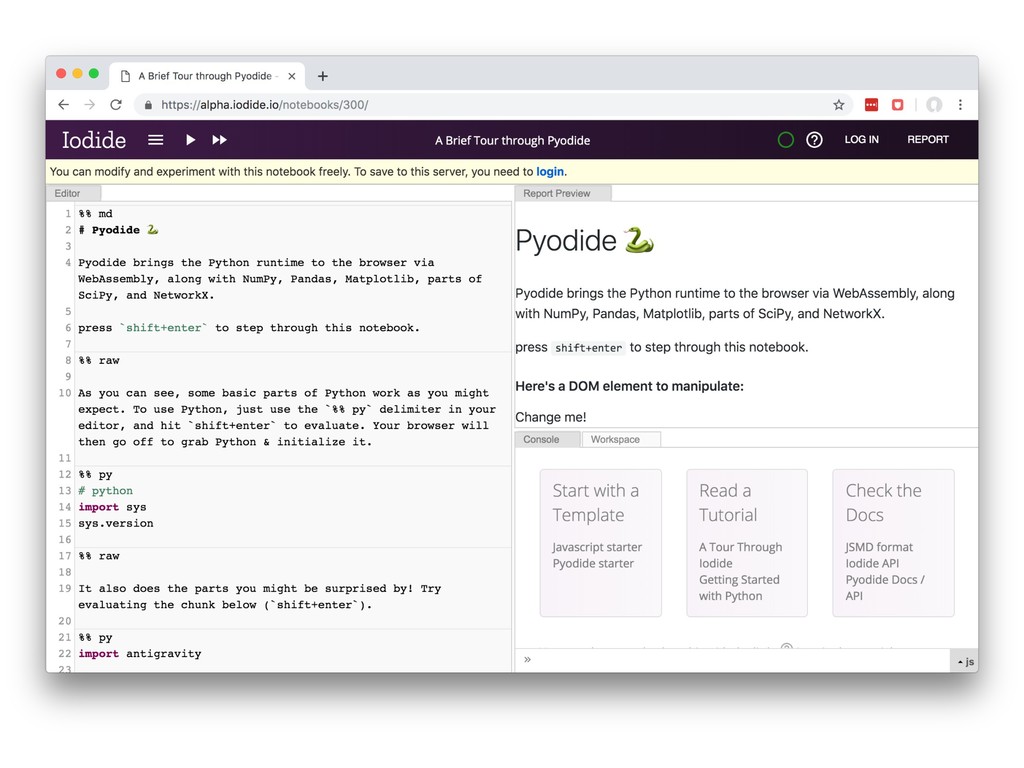Click the red shield extension icon

897,104
